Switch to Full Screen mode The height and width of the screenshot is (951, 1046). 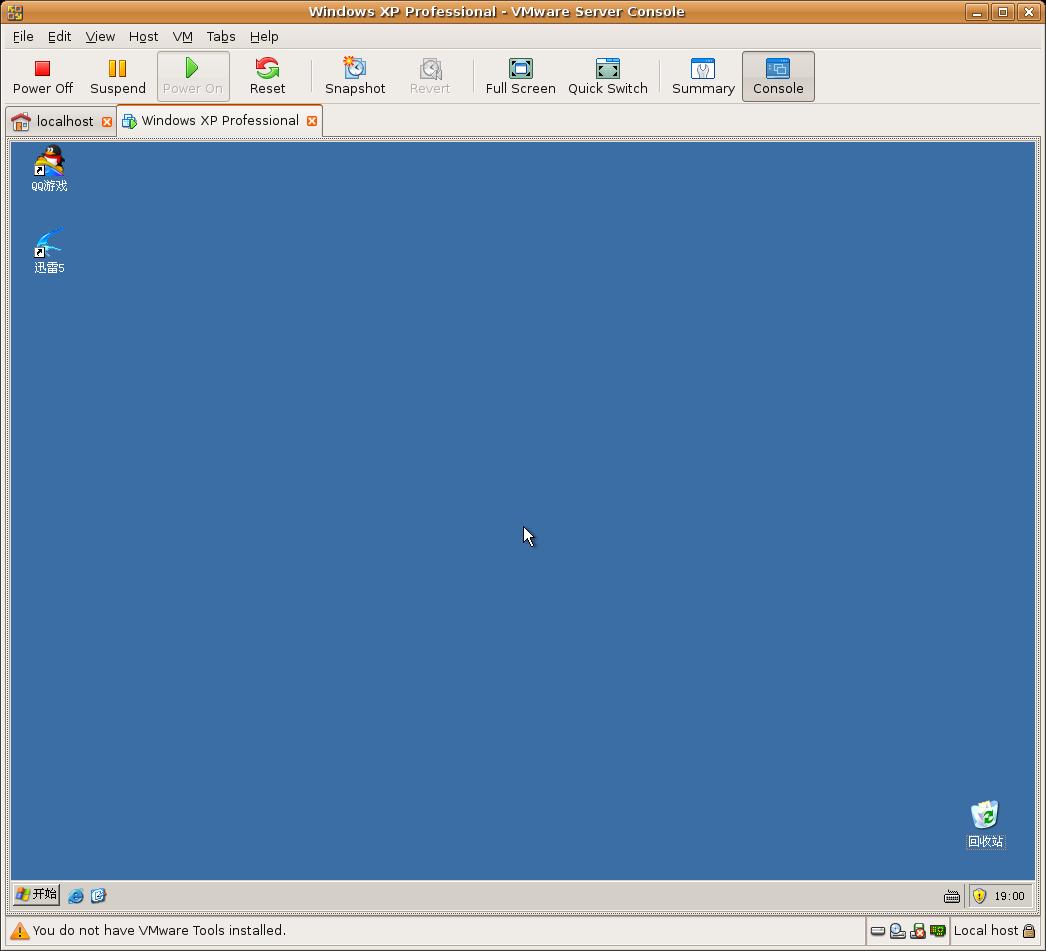point(520,77)
